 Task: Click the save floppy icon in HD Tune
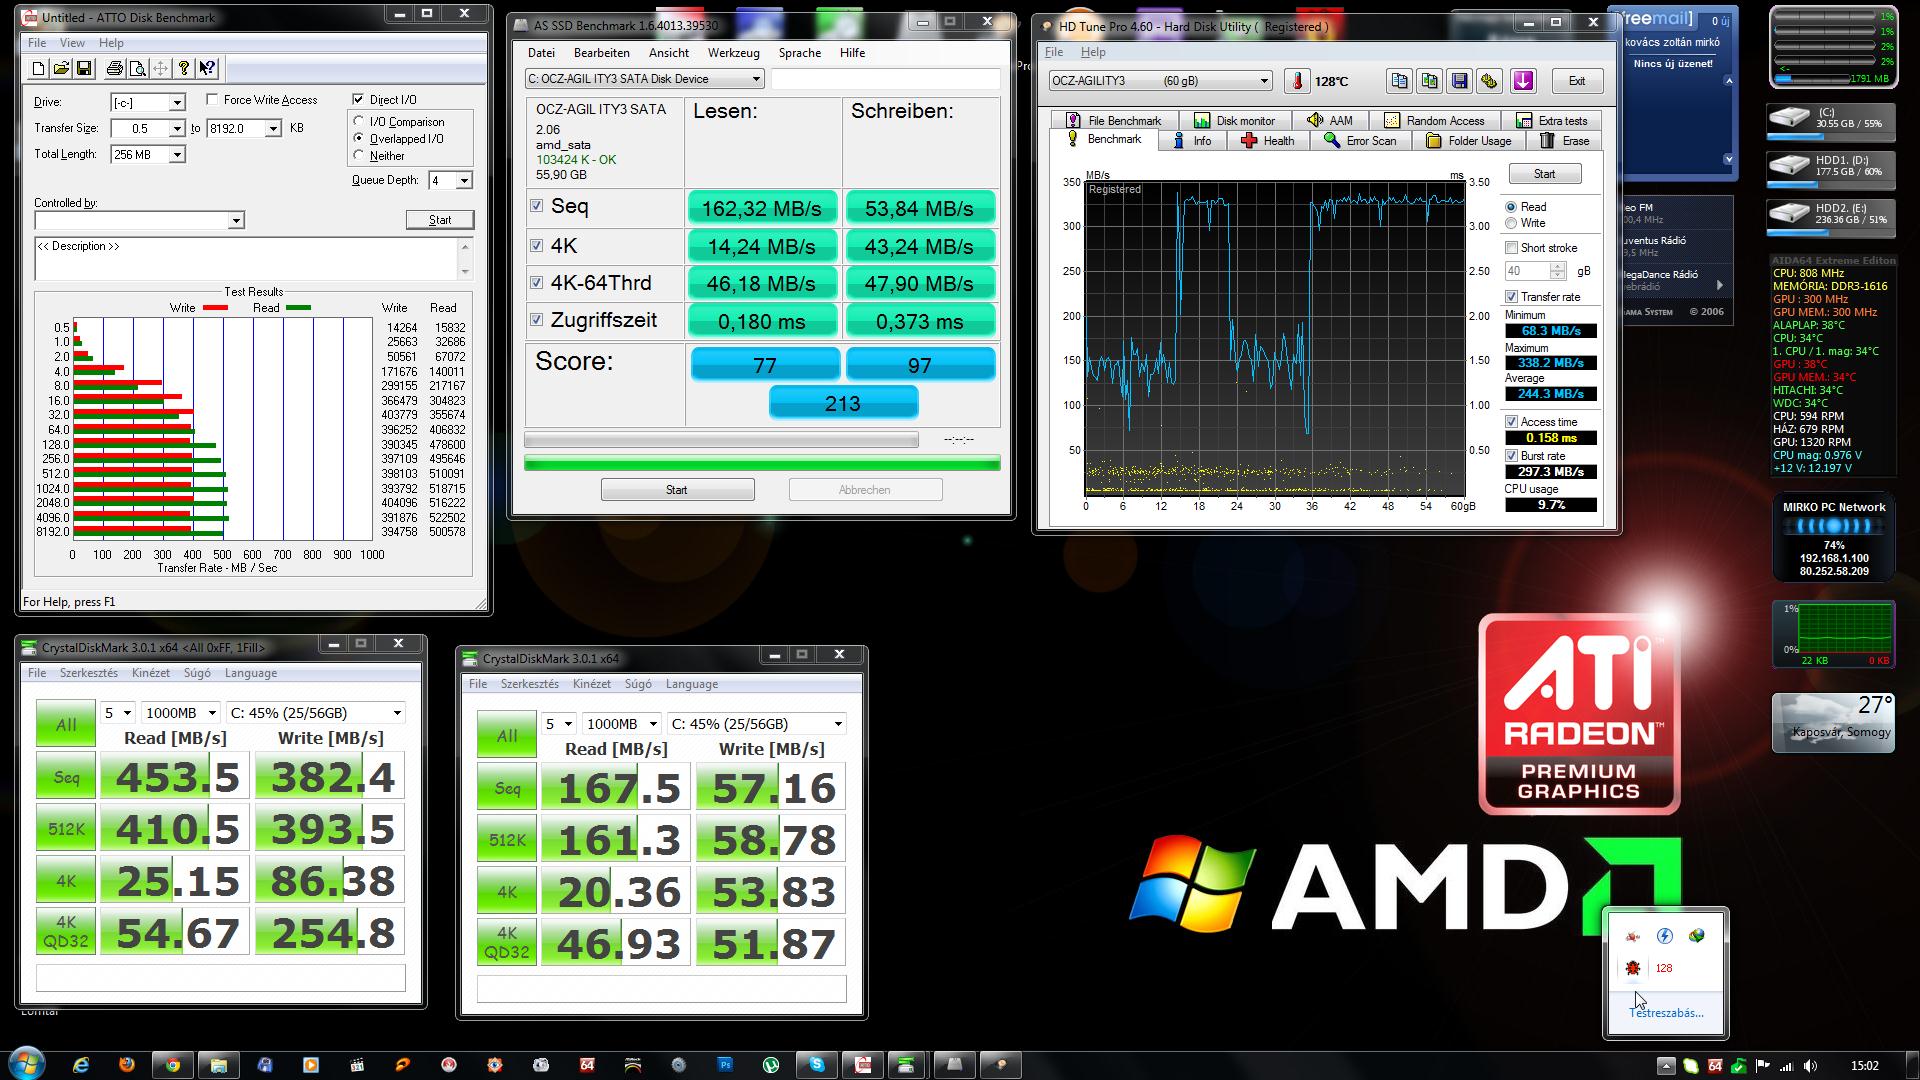click(x=1459, y=82)
